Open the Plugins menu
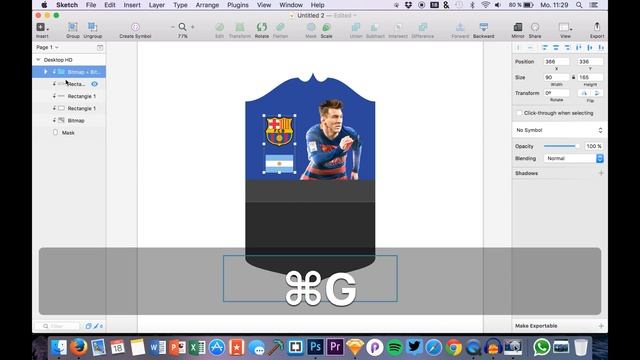 point(238,5)
